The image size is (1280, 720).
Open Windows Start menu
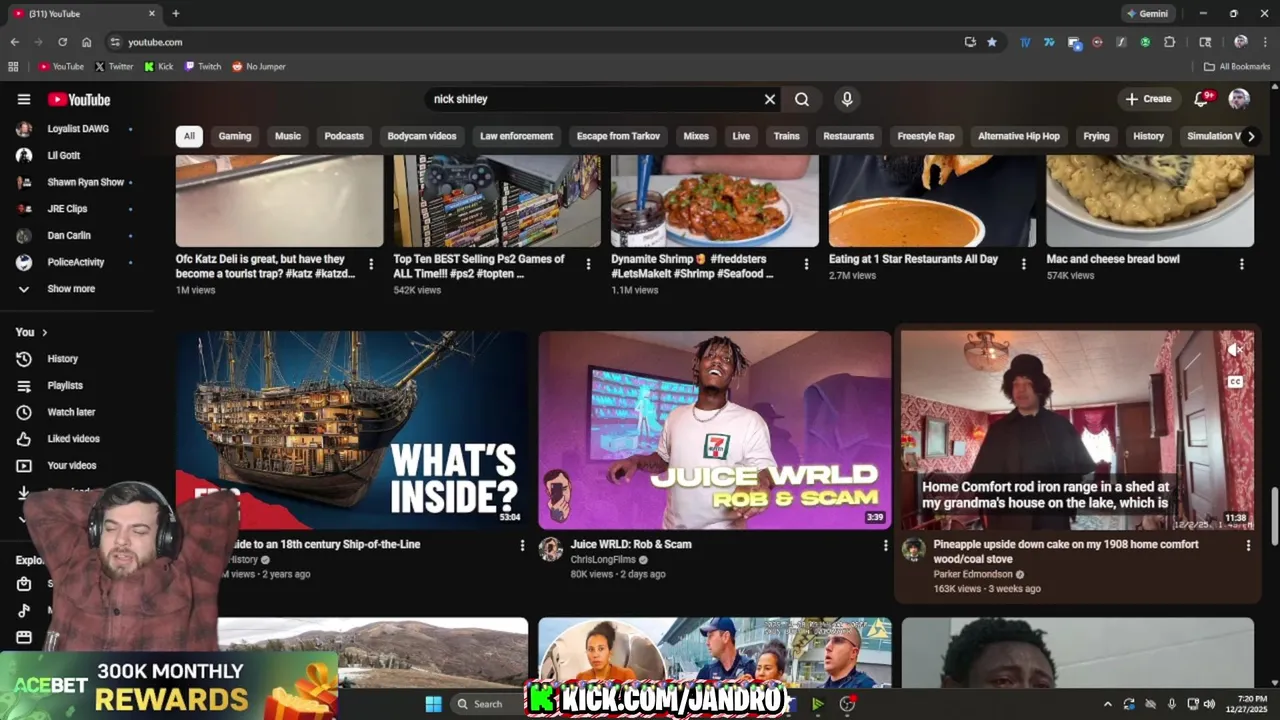coord(433,704)
